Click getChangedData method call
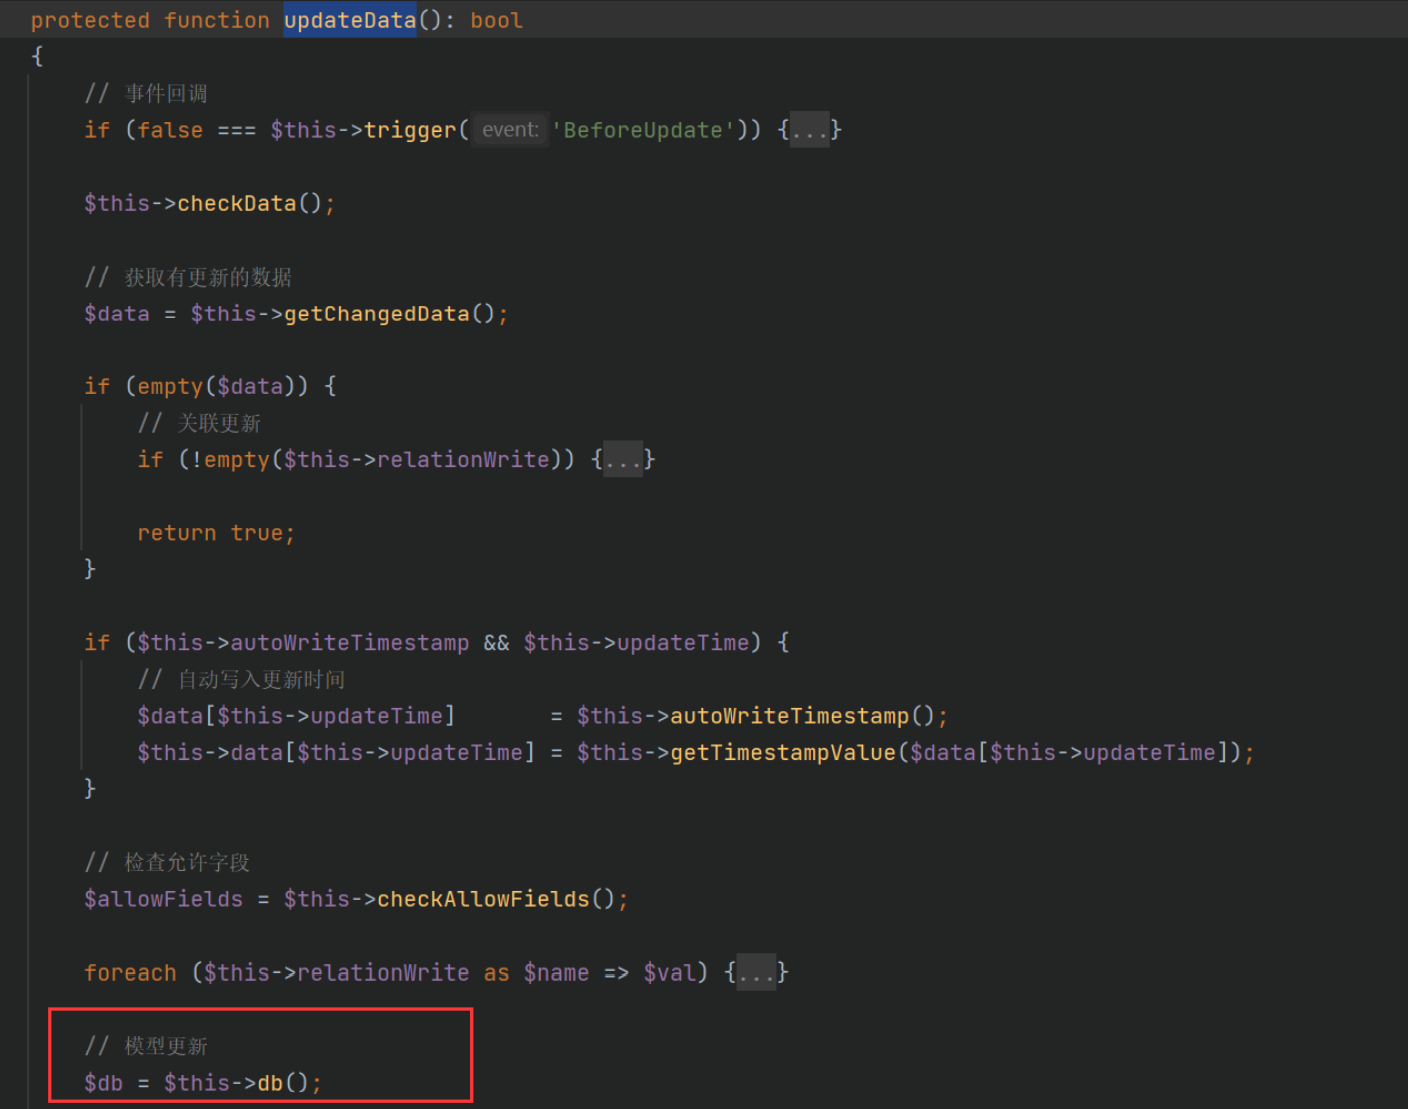 (x=377, y=314)
